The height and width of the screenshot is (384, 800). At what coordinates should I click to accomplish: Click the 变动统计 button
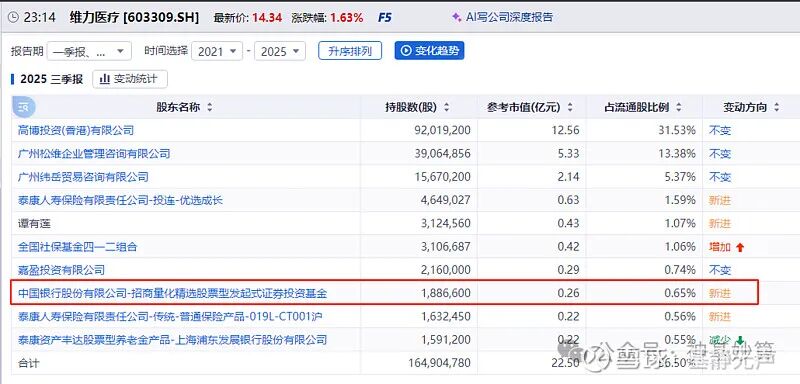[x=130, y=79]
